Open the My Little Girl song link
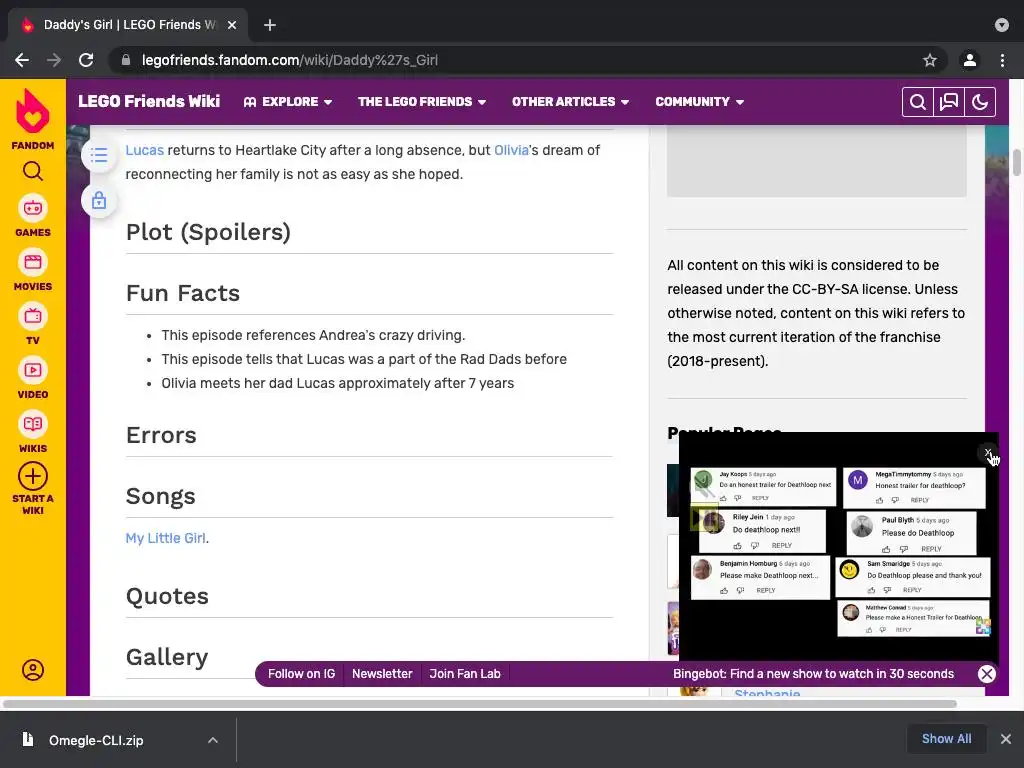 click(x=166, y=538)
